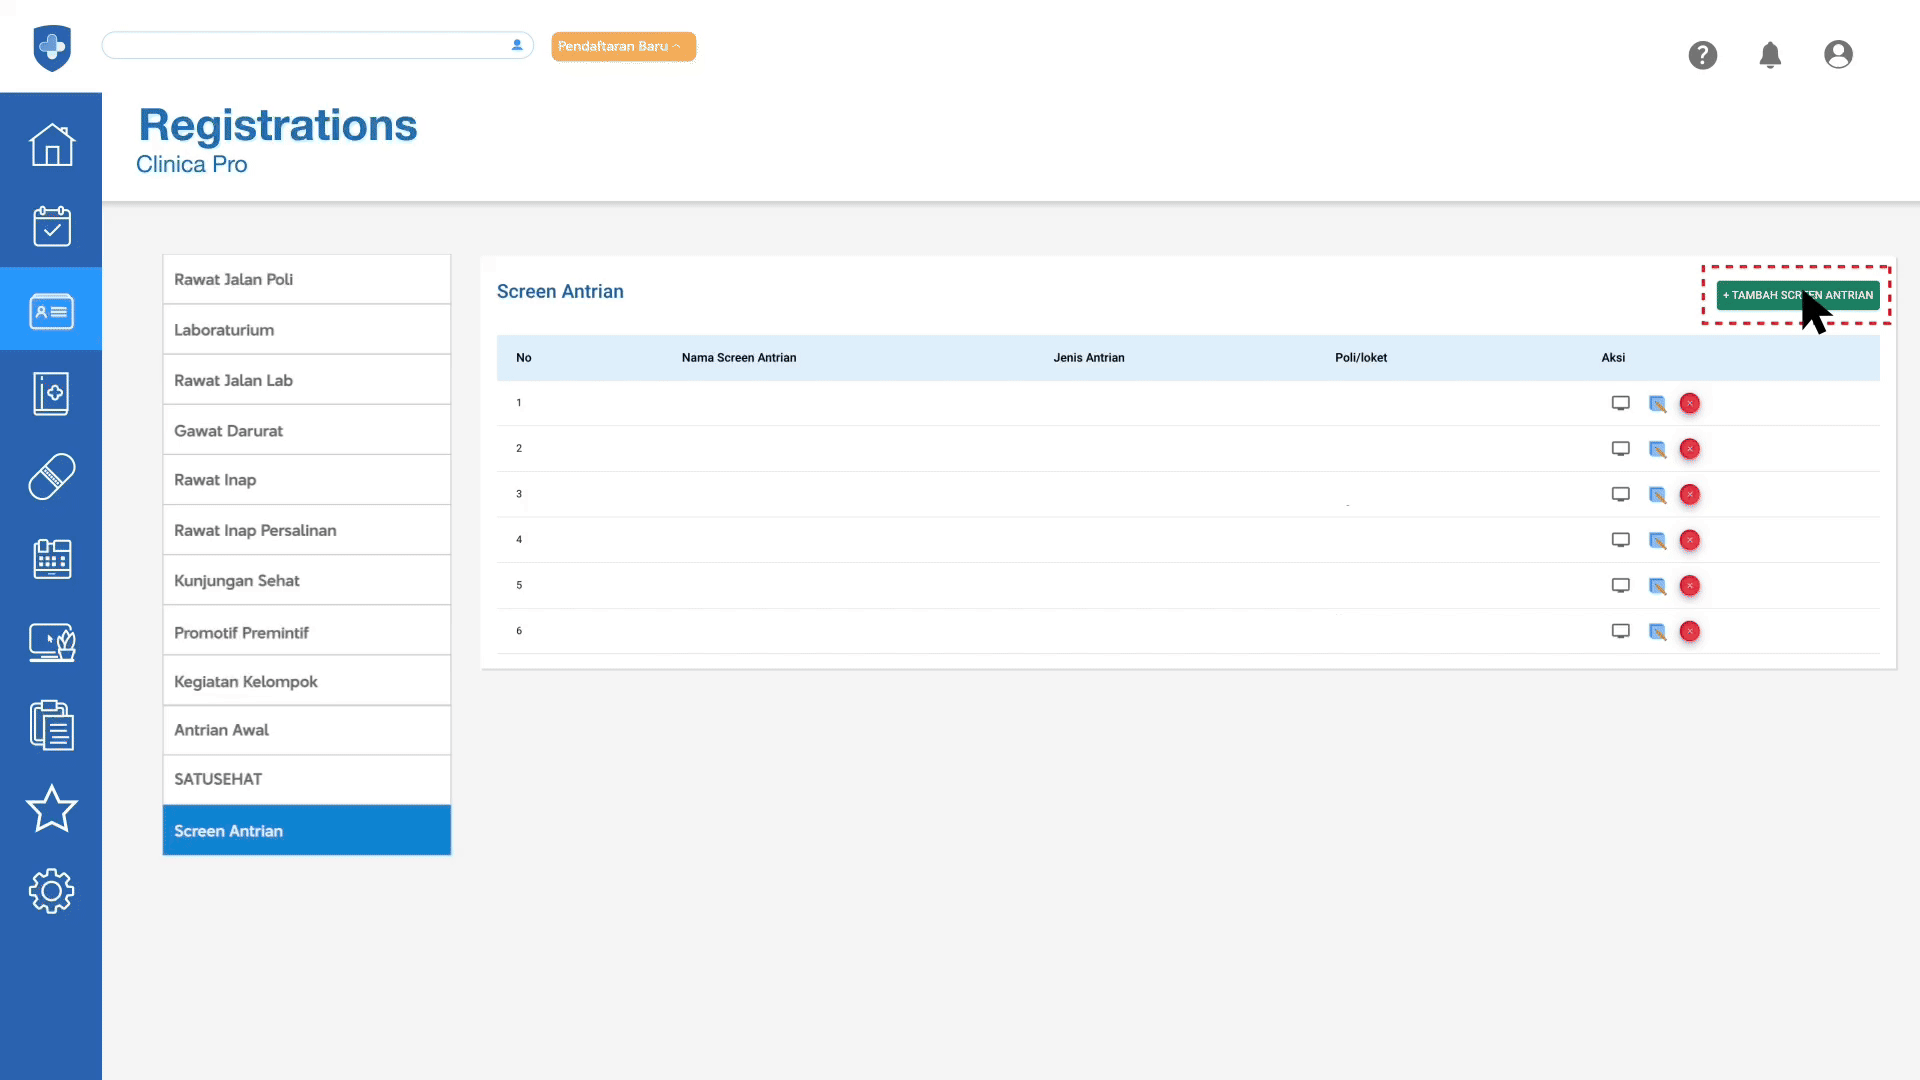The height and width of the screenshot is (1080, 1920).
Task: Select Antrian Awal menu item
Action: point(306,730)
